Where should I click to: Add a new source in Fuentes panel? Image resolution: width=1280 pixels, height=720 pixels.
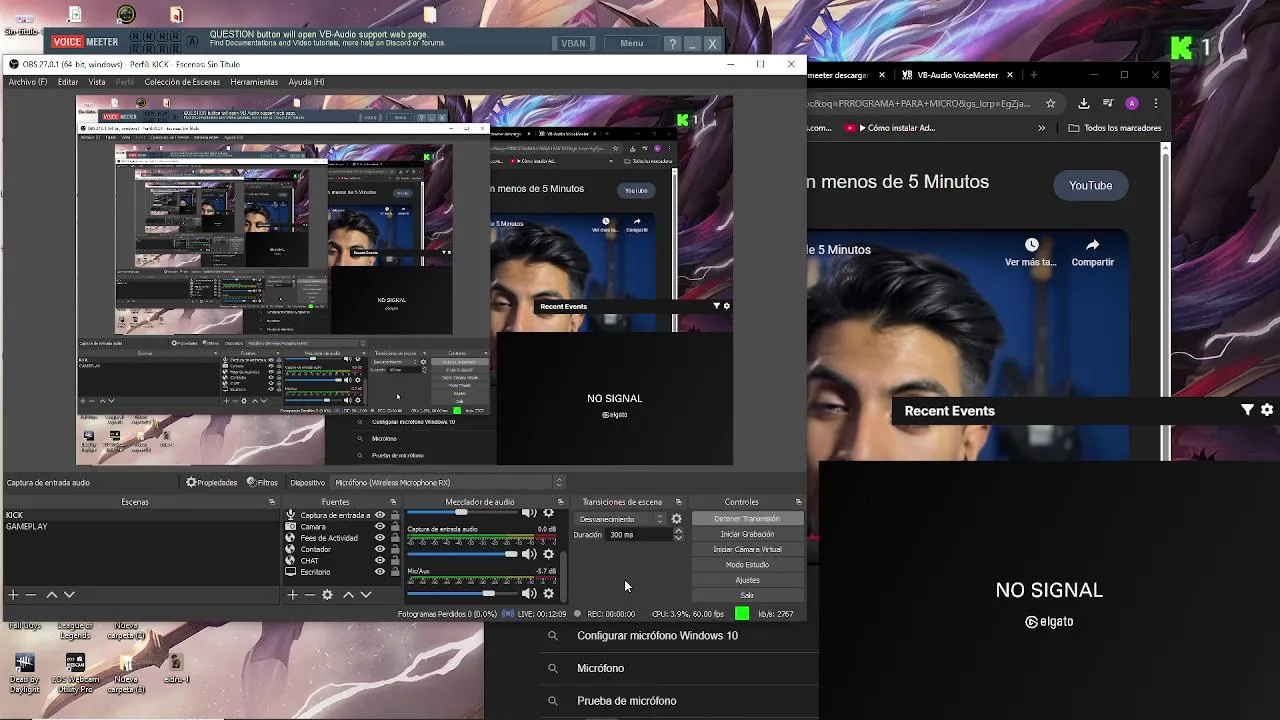click(x=292, y=595)
